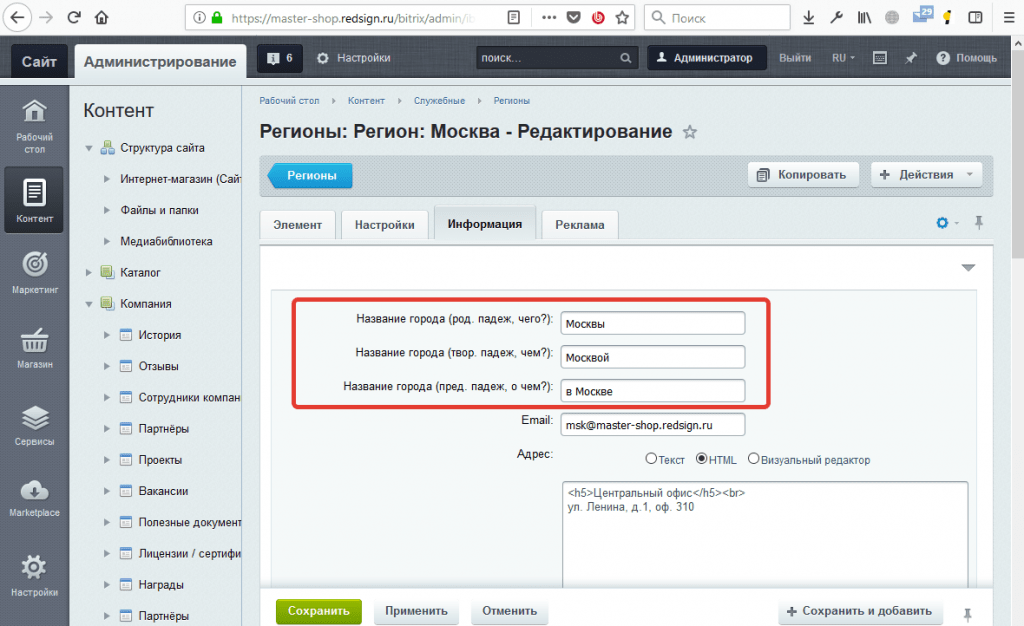The image size is (1024, 626).
Task: Open the Маркетинг sidebar section
Action: pos(34,271)
